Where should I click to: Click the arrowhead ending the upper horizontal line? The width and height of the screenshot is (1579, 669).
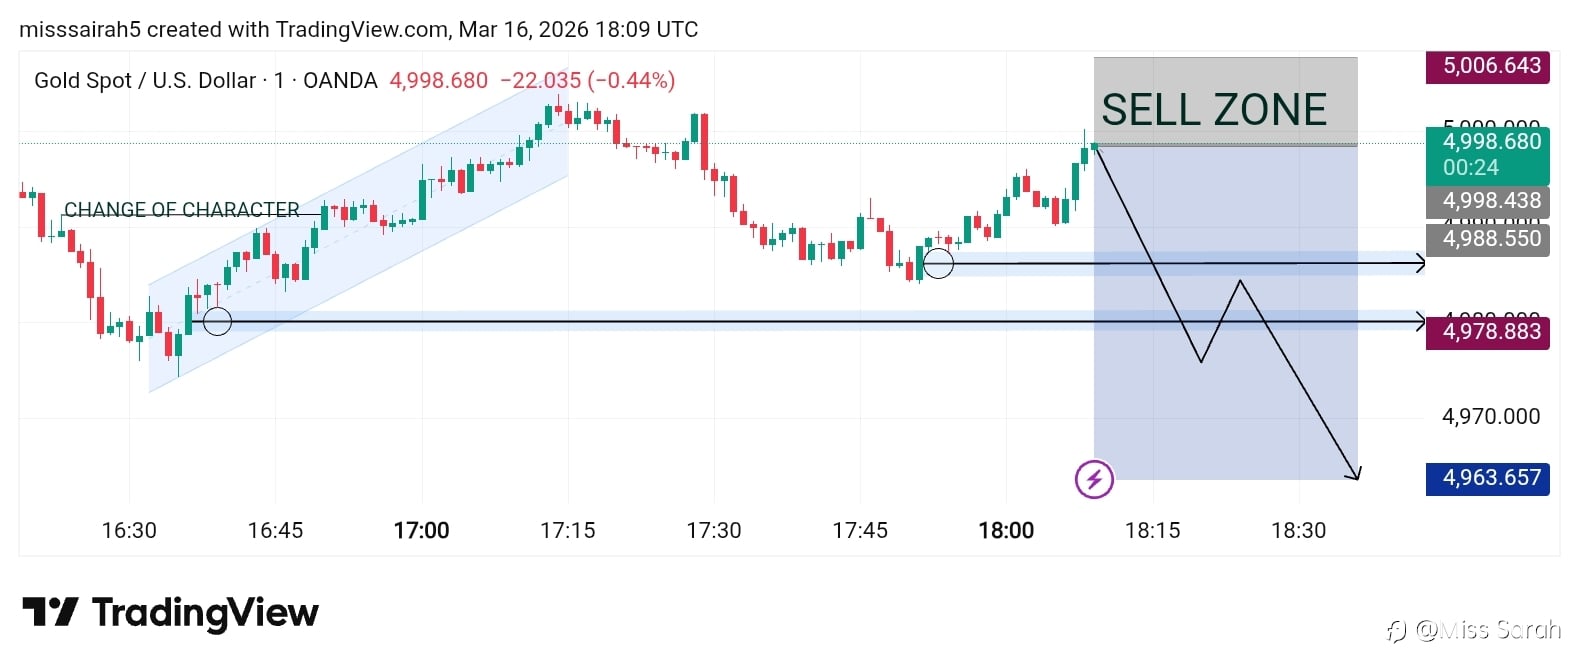click(1420, 264)
